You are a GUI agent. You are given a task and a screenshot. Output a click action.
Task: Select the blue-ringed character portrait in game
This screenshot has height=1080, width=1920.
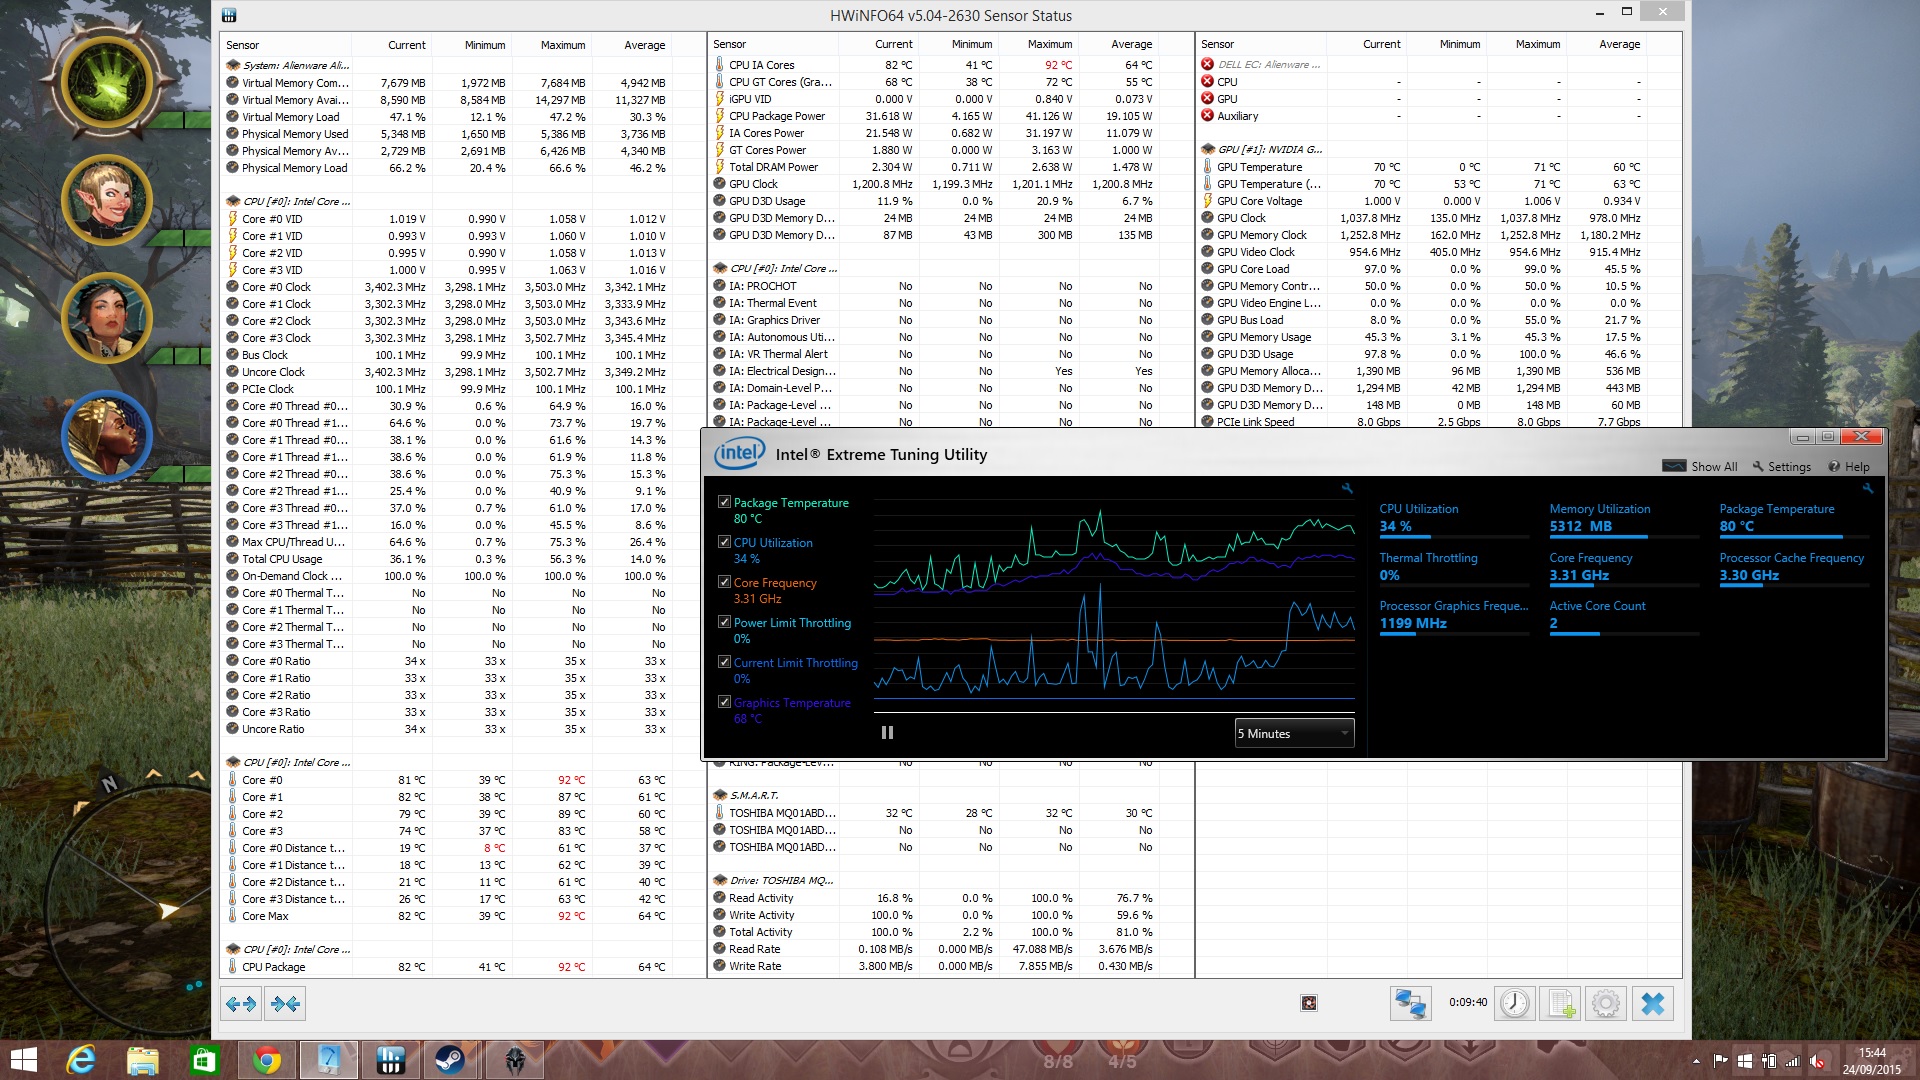[x=107, y=437]
